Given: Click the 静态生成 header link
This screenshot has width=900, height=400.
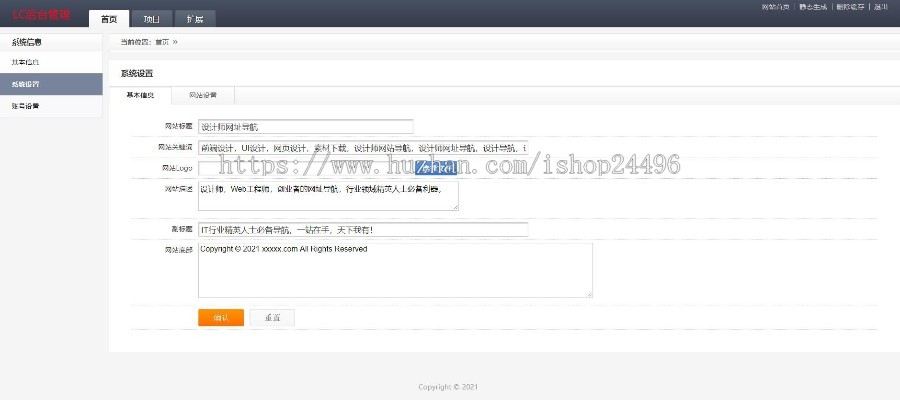Looking at the screenshot, I should pyautogui.click(x=813, y=7).
